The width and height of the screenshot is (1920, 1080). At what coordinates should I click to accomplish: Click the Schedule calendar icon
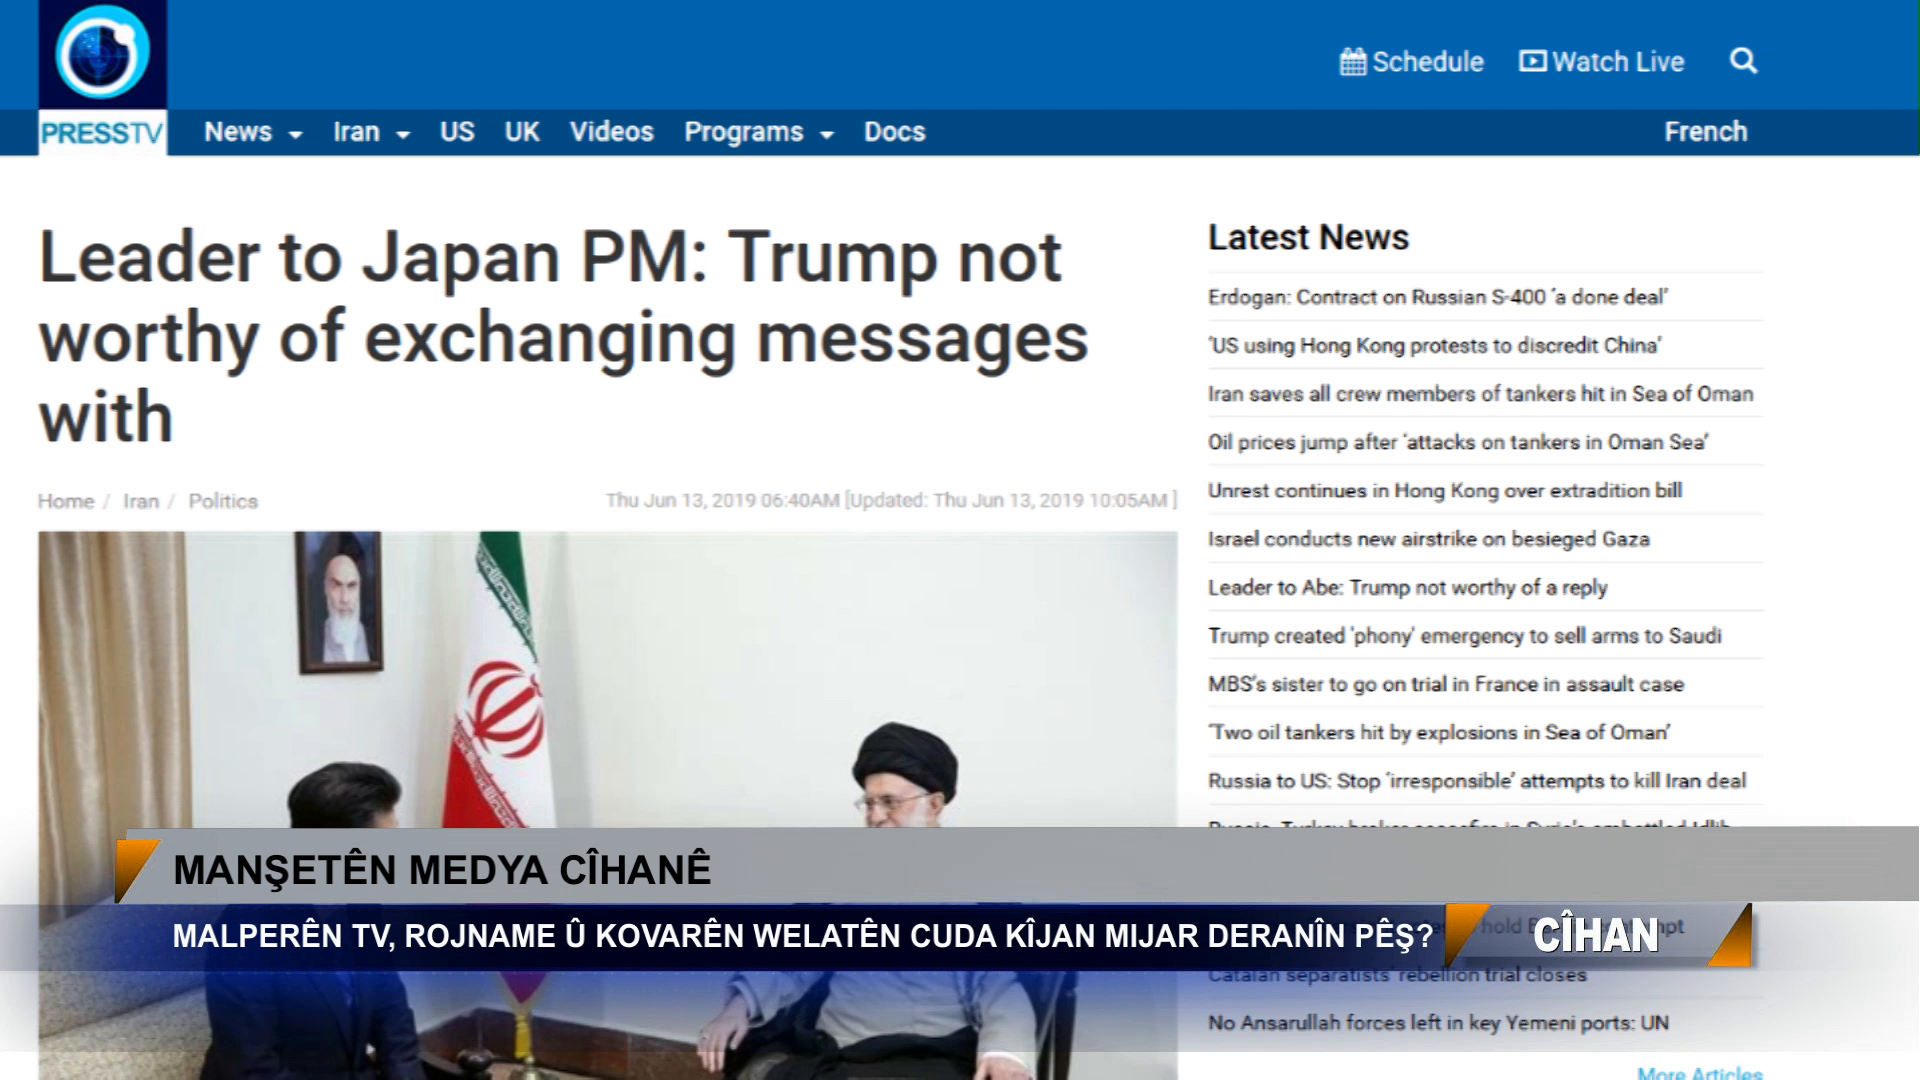coord(1352,62)
